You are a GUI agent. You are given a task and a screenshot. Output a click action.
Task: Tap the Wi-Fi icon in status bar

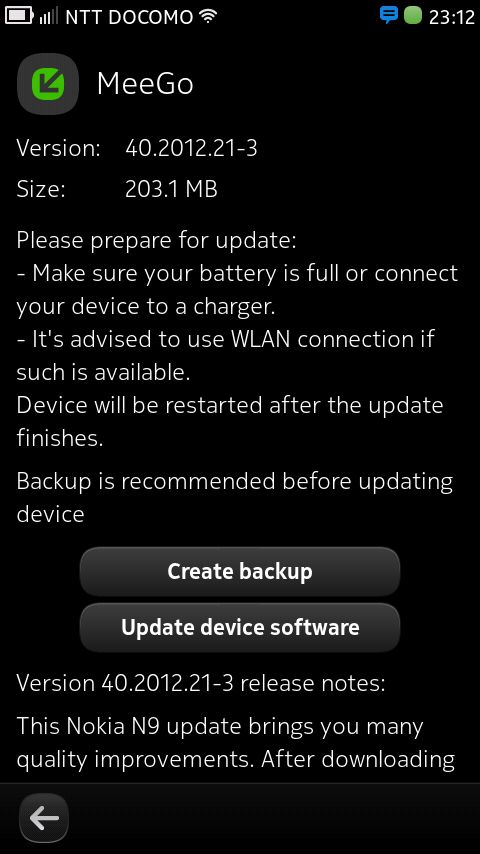(x=208, y=16)
